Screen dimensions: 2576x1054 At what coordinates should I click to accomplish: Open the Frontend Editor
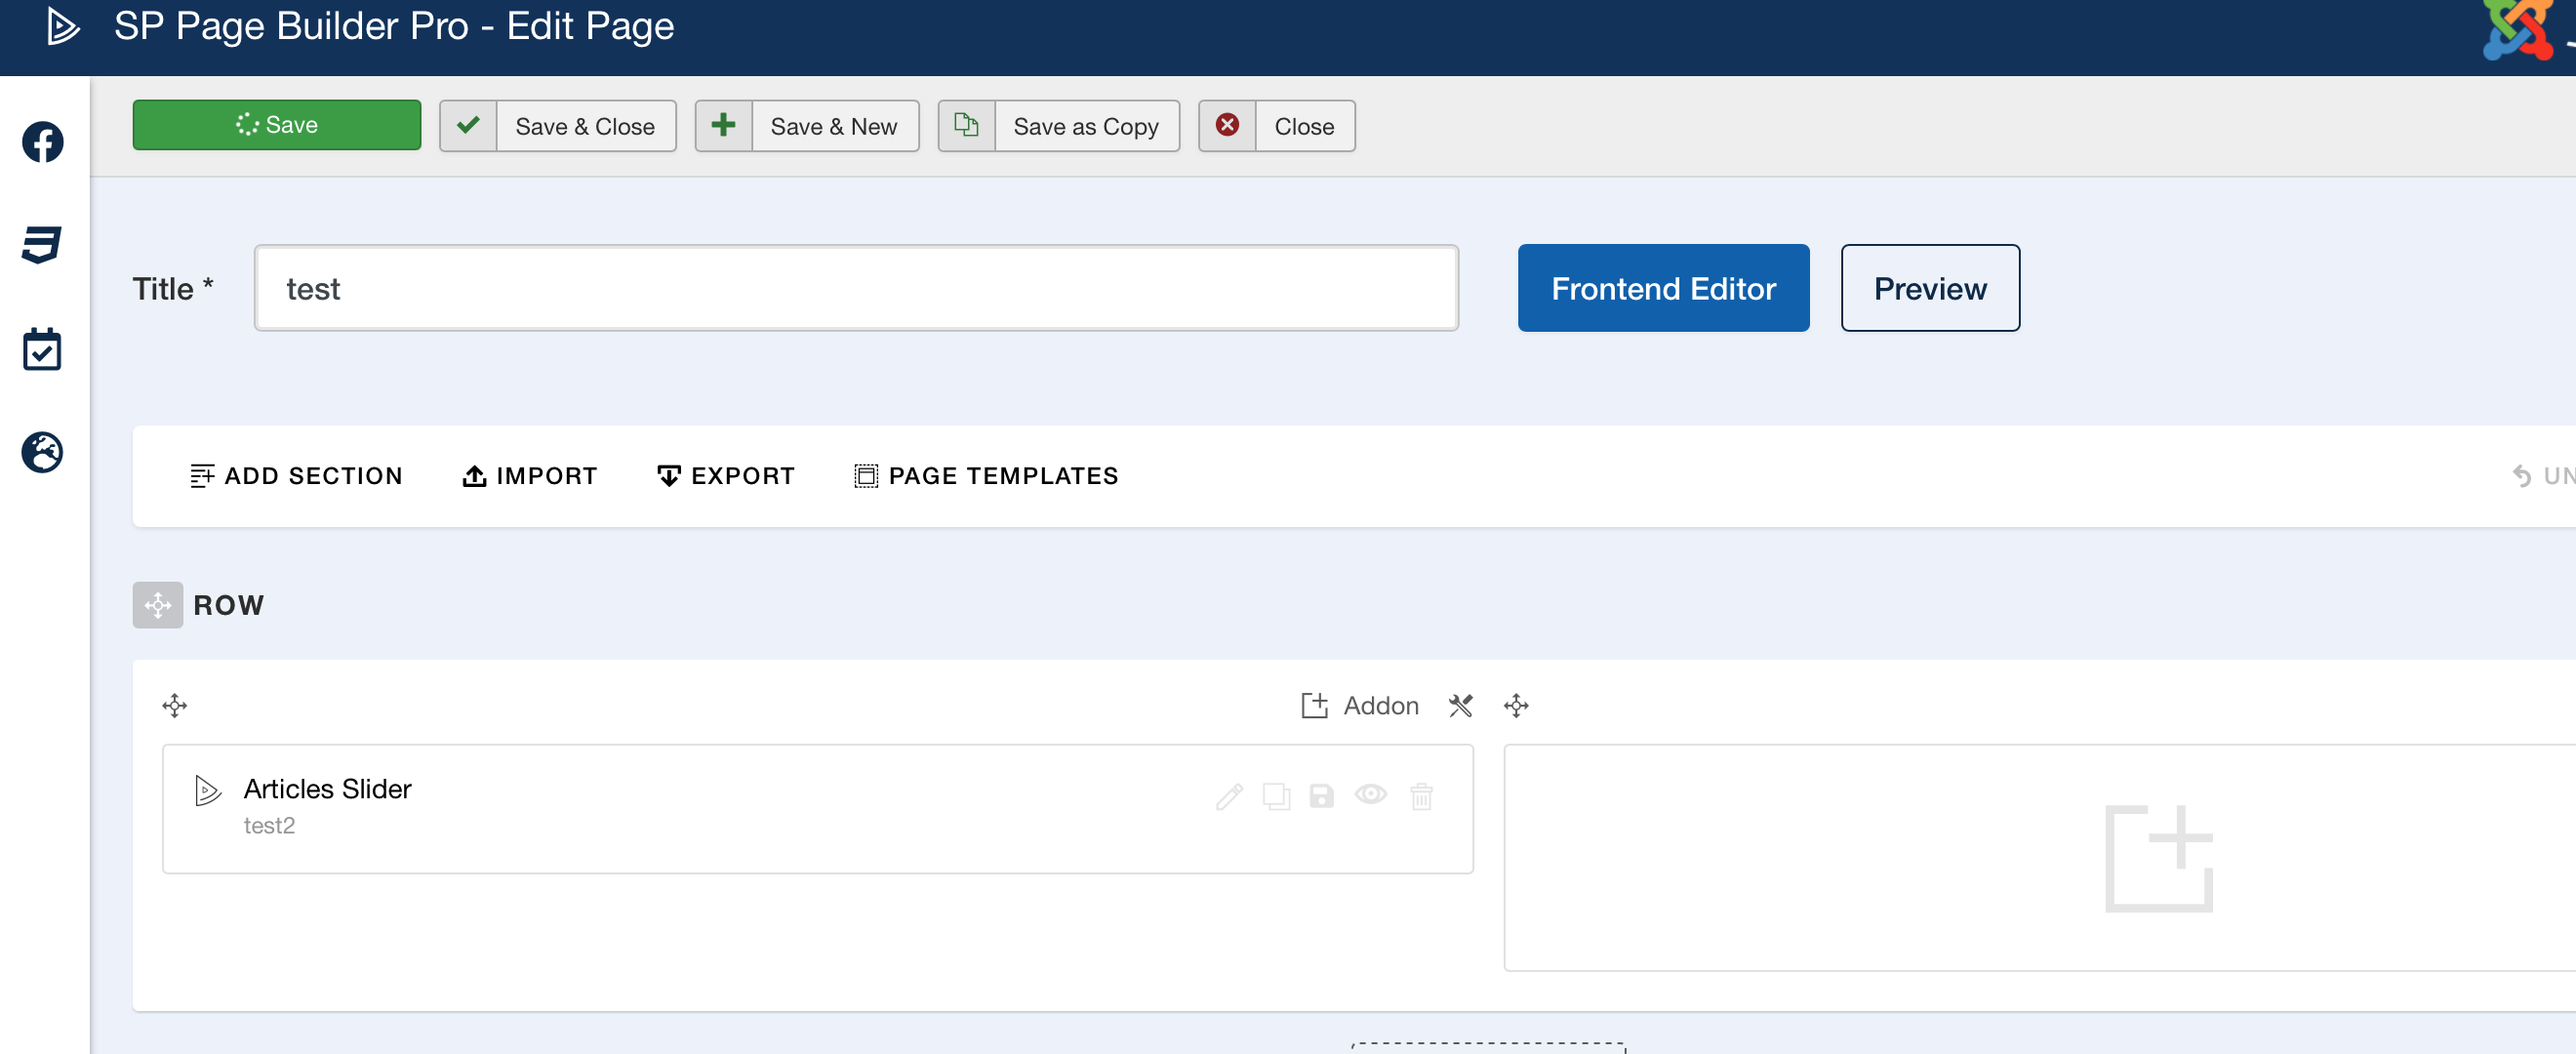[1663, 288]
